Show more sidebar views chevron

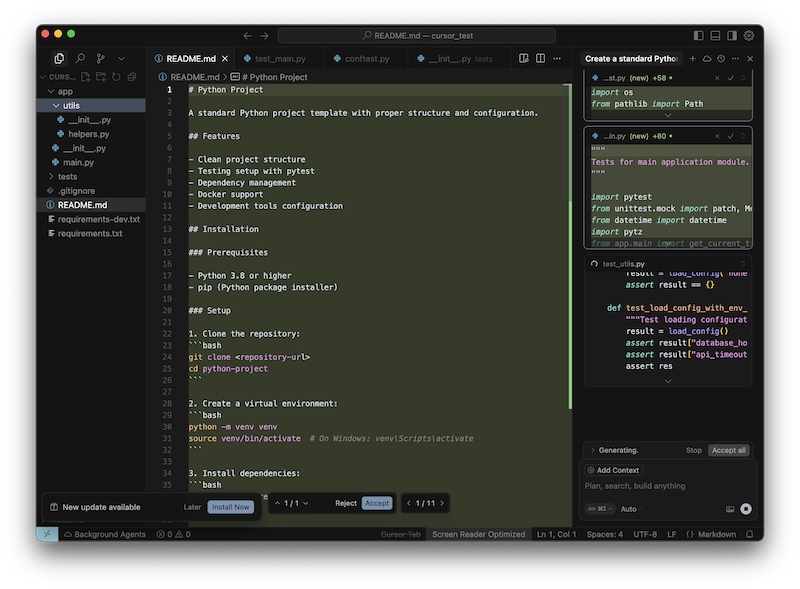coord(121,59)
